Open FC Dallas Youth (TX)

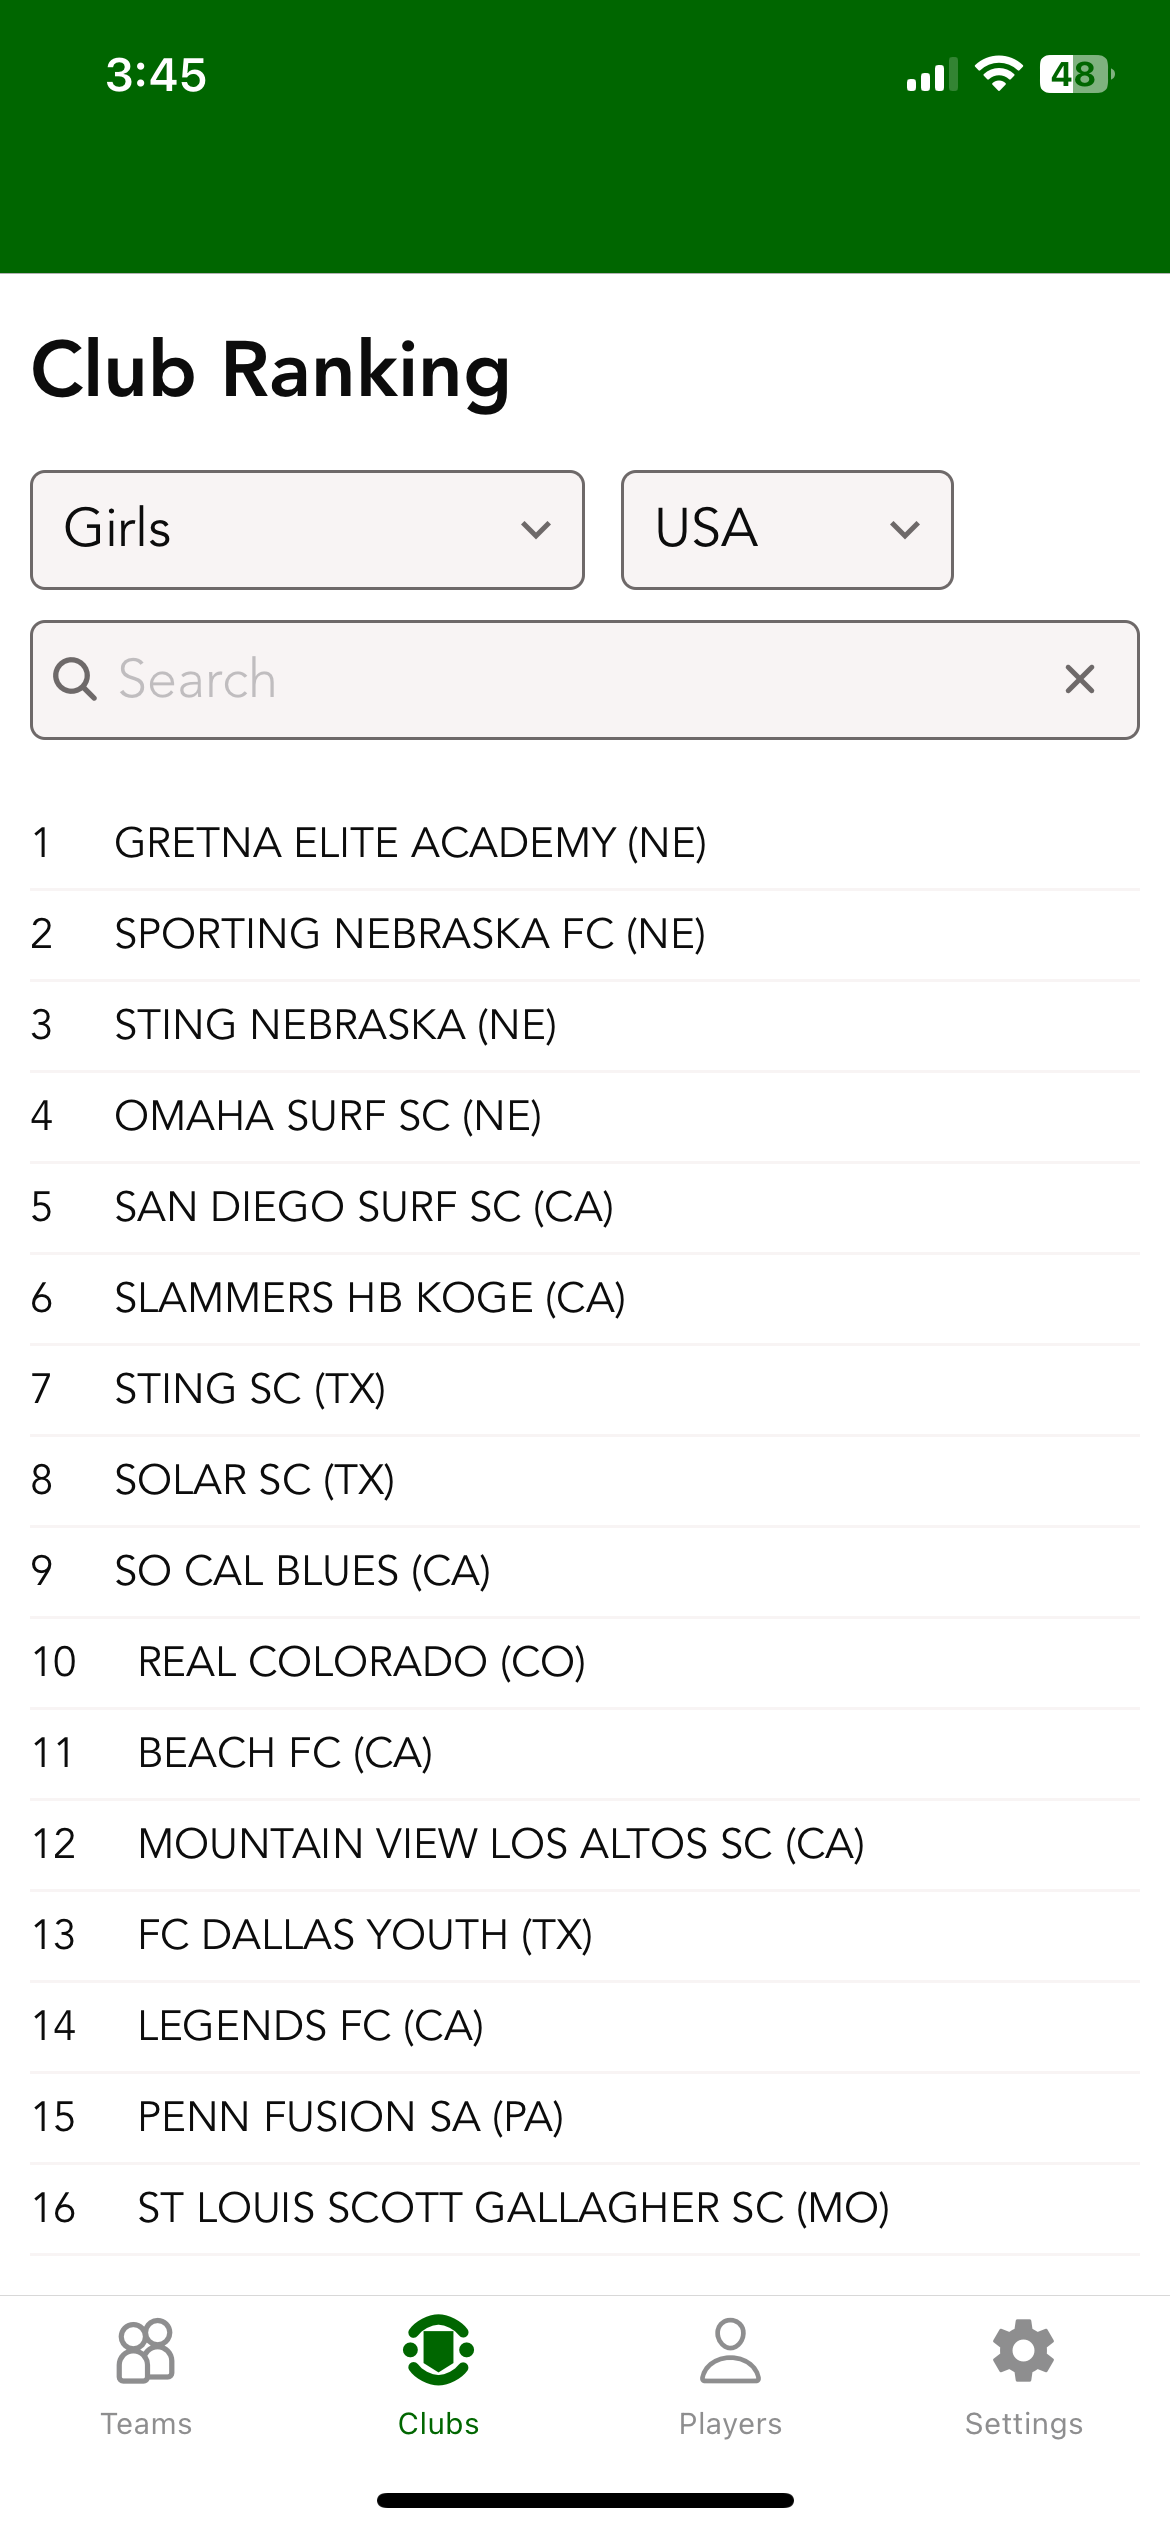pyautogui.click(x=365, y=1935)
